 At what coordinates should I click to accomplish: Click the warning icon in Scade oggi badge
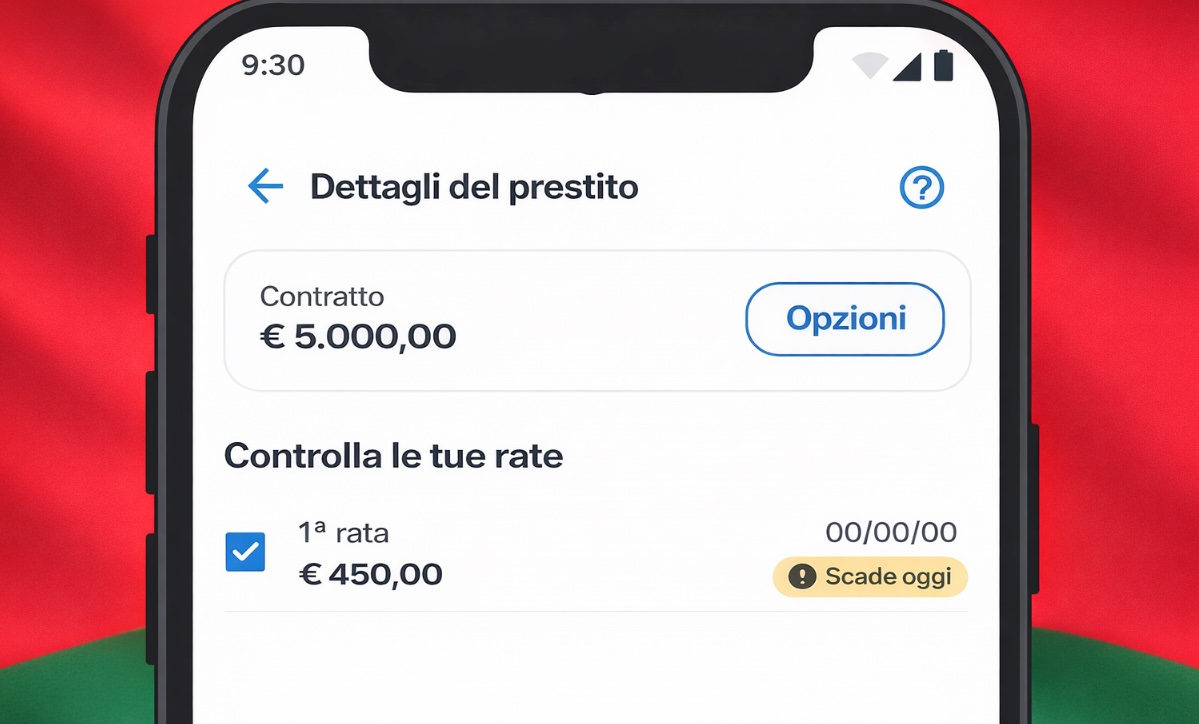[802, 577]
